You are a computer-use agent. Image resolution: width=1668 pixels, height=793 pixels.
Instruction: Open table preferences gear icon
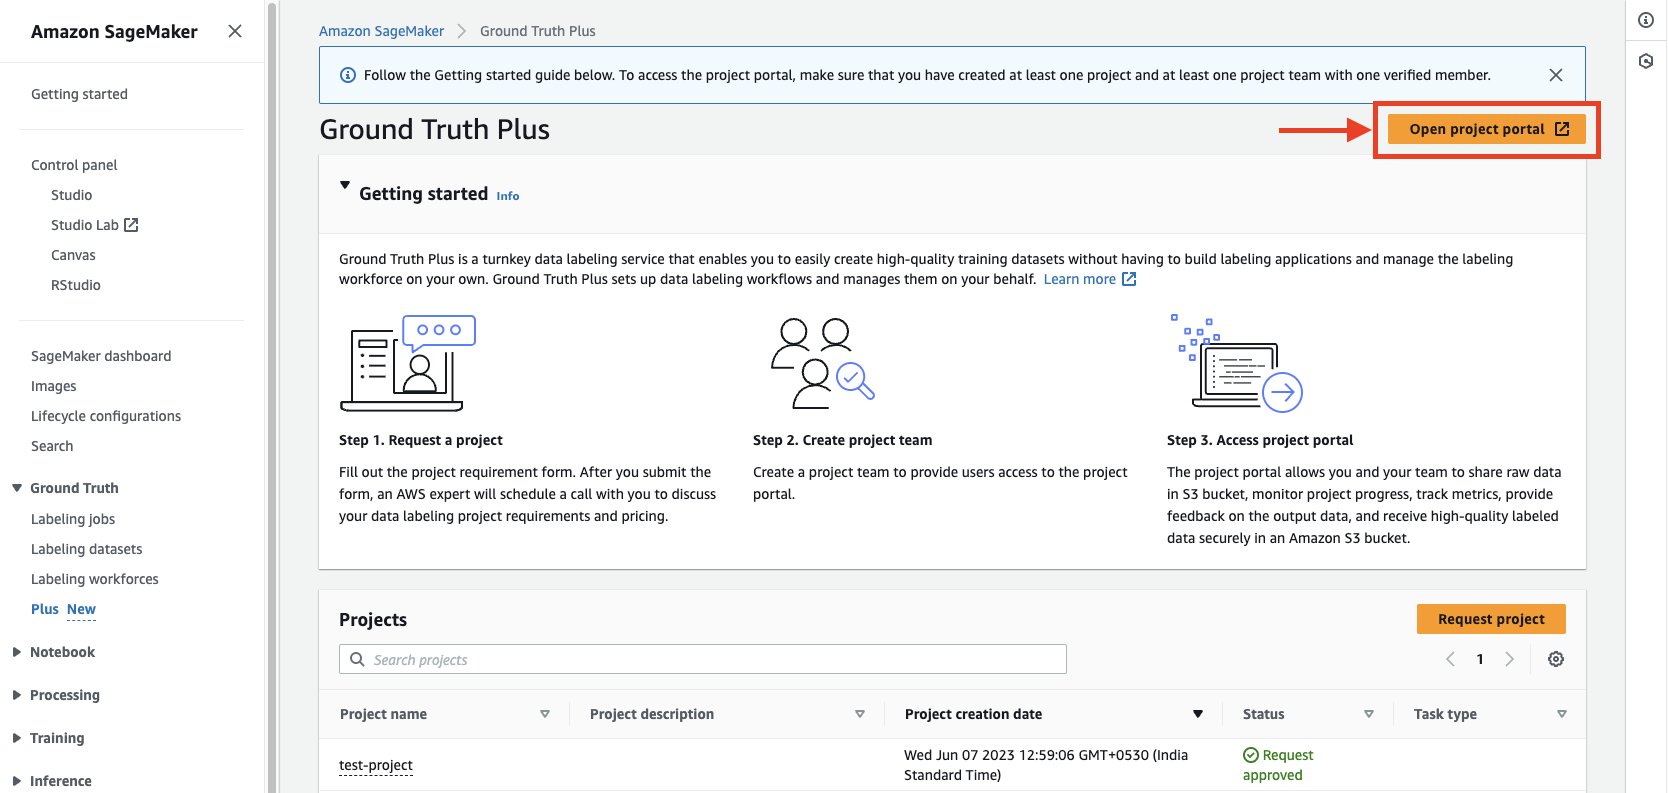[x=1556, y=659]
